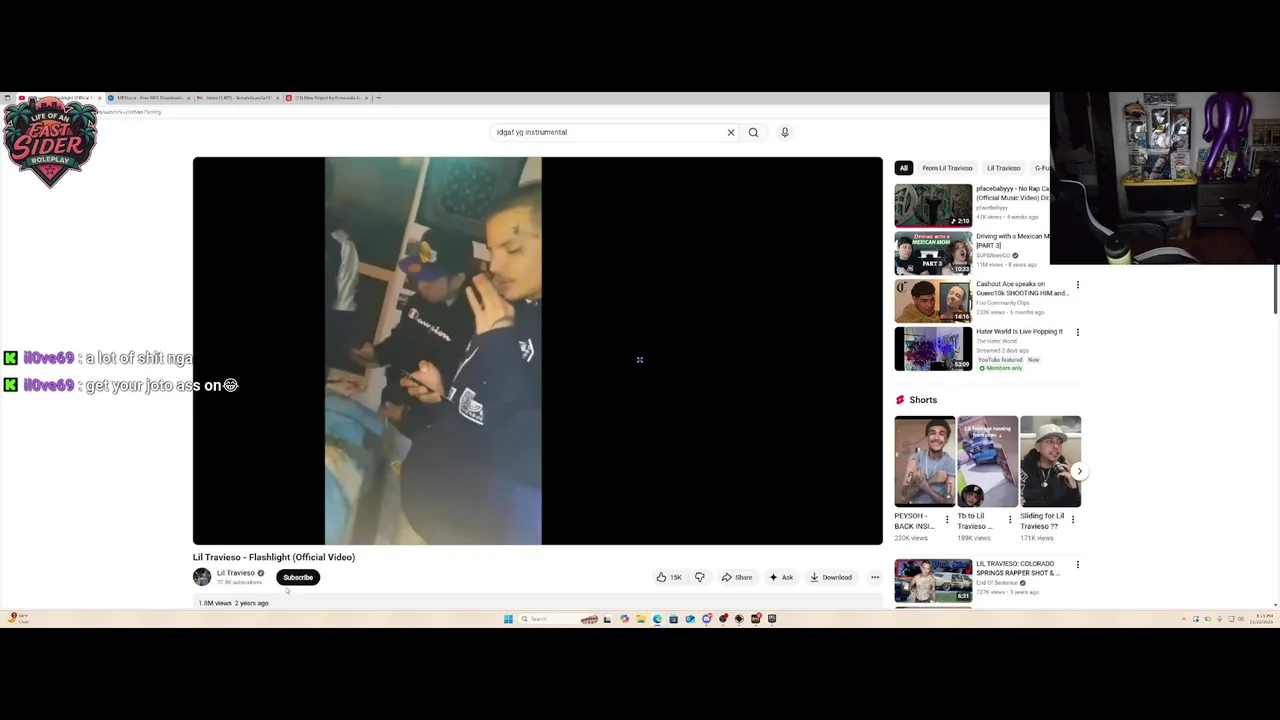1280x720 pixels.
Task: Like the Flashlight video (15K thumbs up)
Action: click(x=668, y=577)
